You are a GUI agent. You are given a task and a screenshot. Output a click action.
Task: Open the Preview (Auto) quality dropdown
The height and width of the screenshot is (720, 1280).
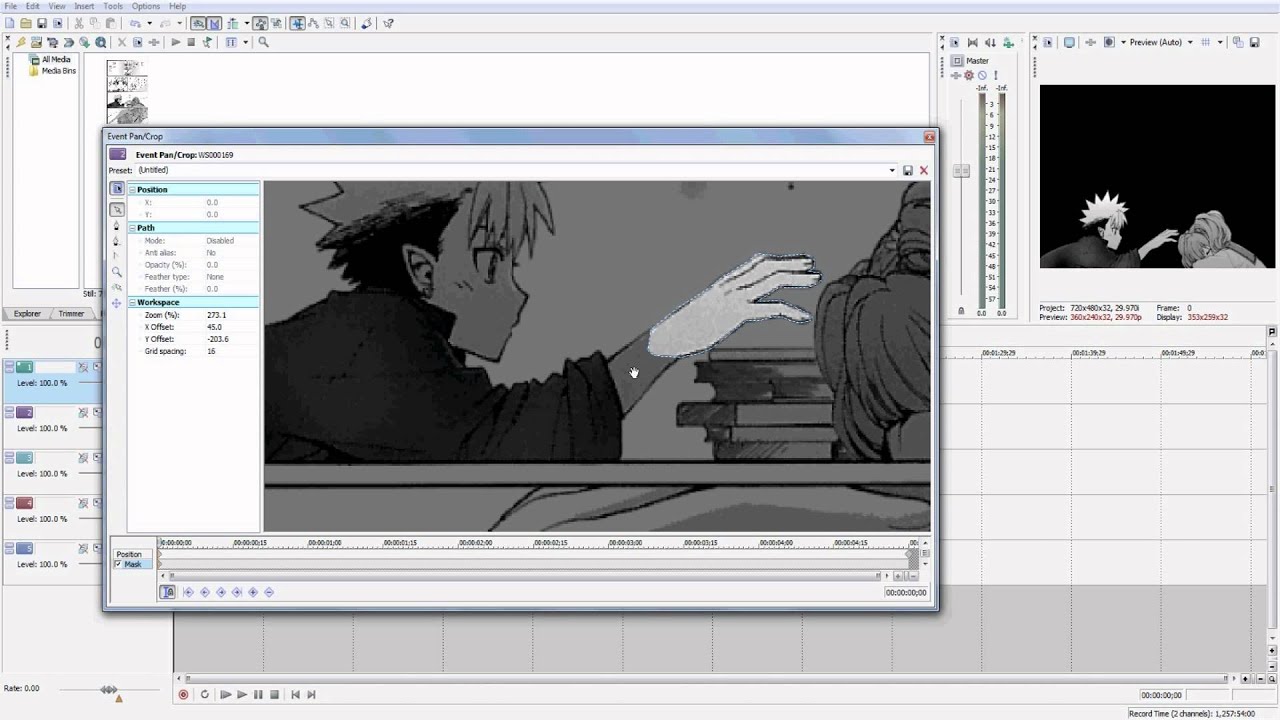pyautogui.click(x=1189, y=42)
